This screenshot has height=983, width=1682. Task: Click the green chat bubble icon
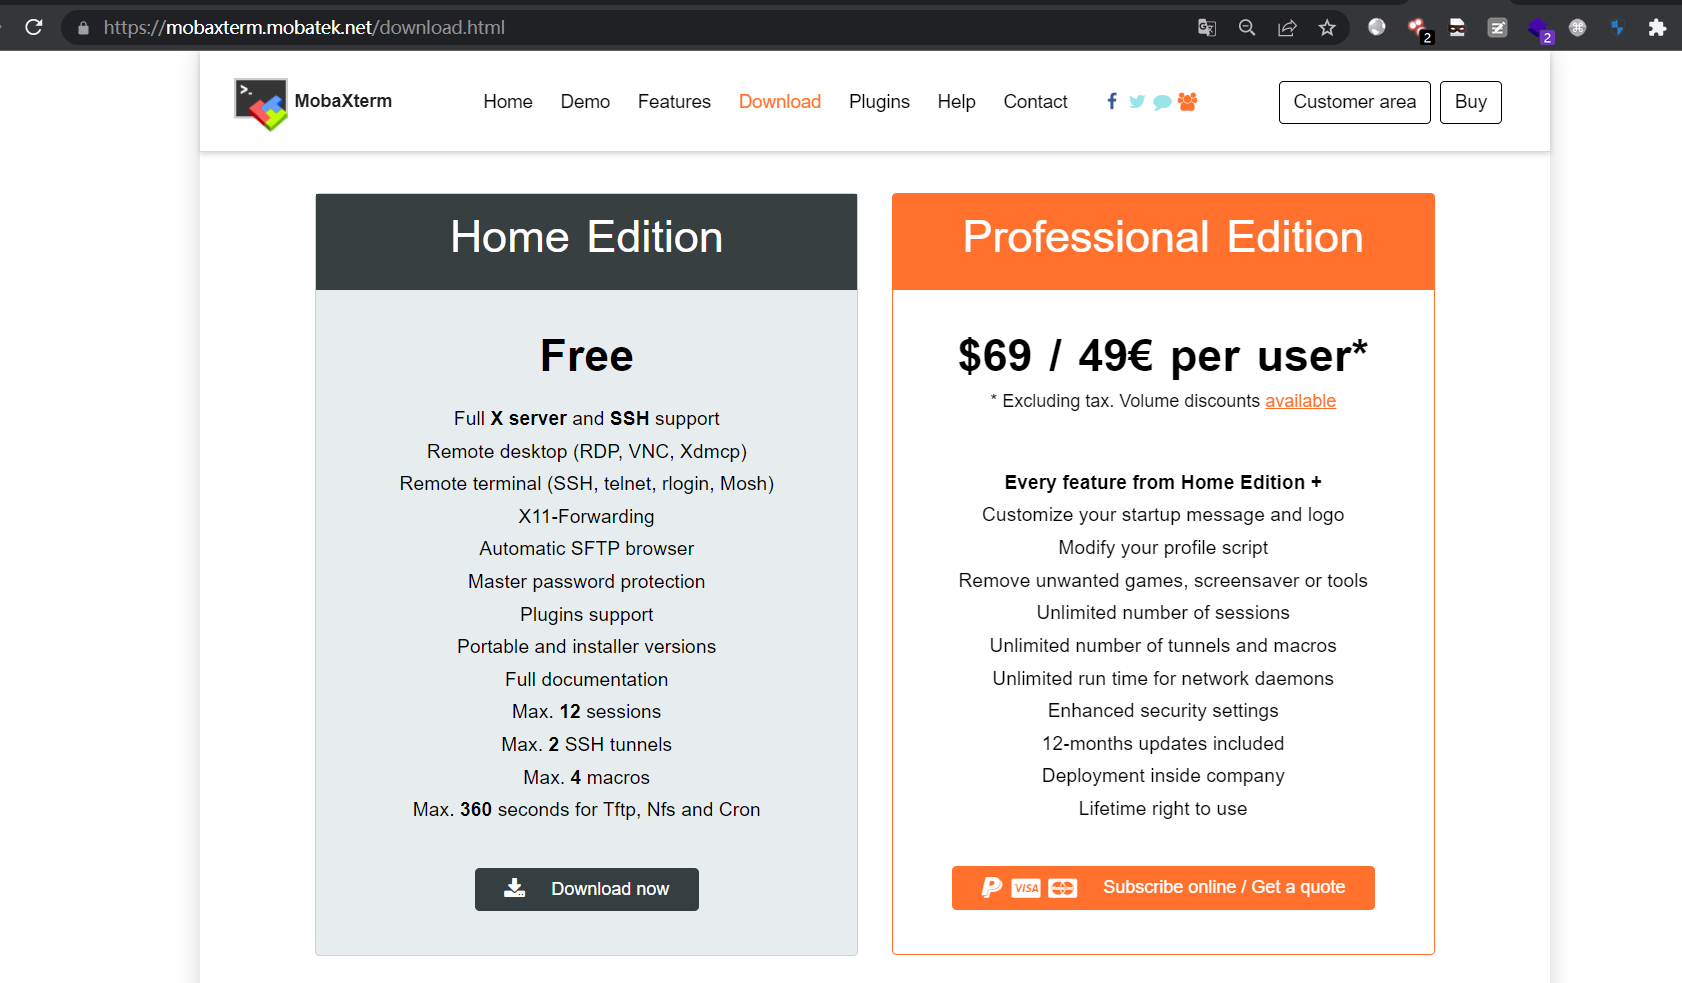1162,102
